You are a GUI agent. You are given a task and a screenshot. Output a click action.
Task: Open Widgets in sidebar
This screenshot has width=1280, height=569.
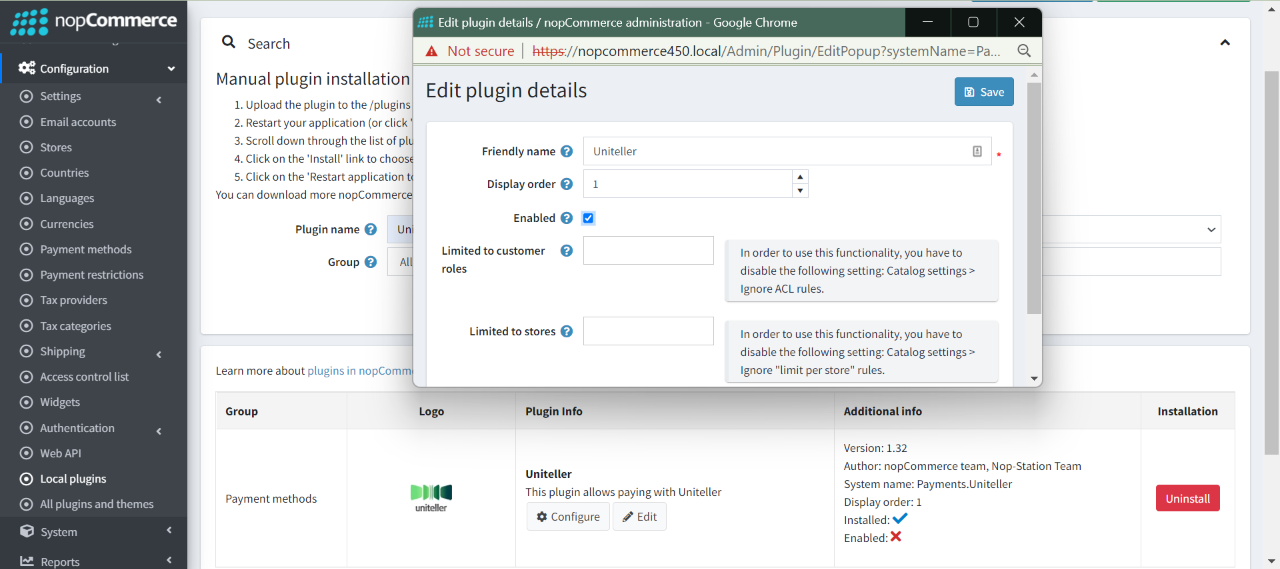point(60,403)
